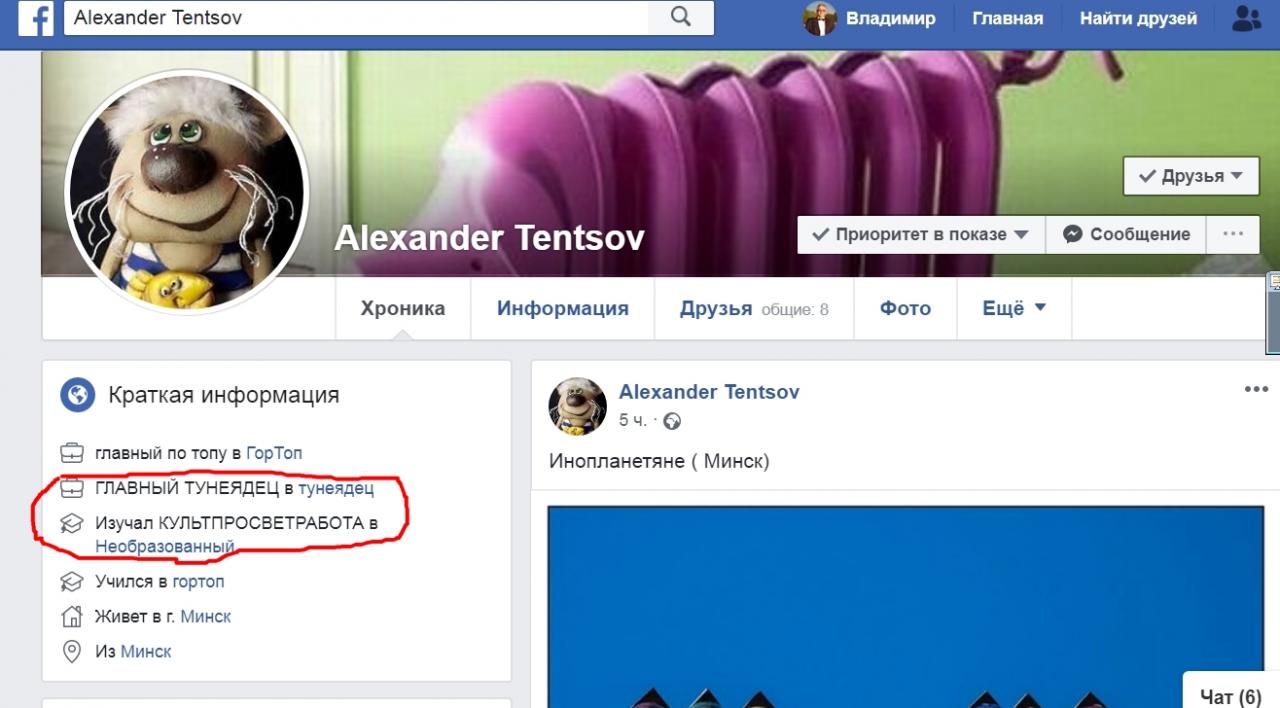Click the Facebook logo icon

(x=35, y=18)
